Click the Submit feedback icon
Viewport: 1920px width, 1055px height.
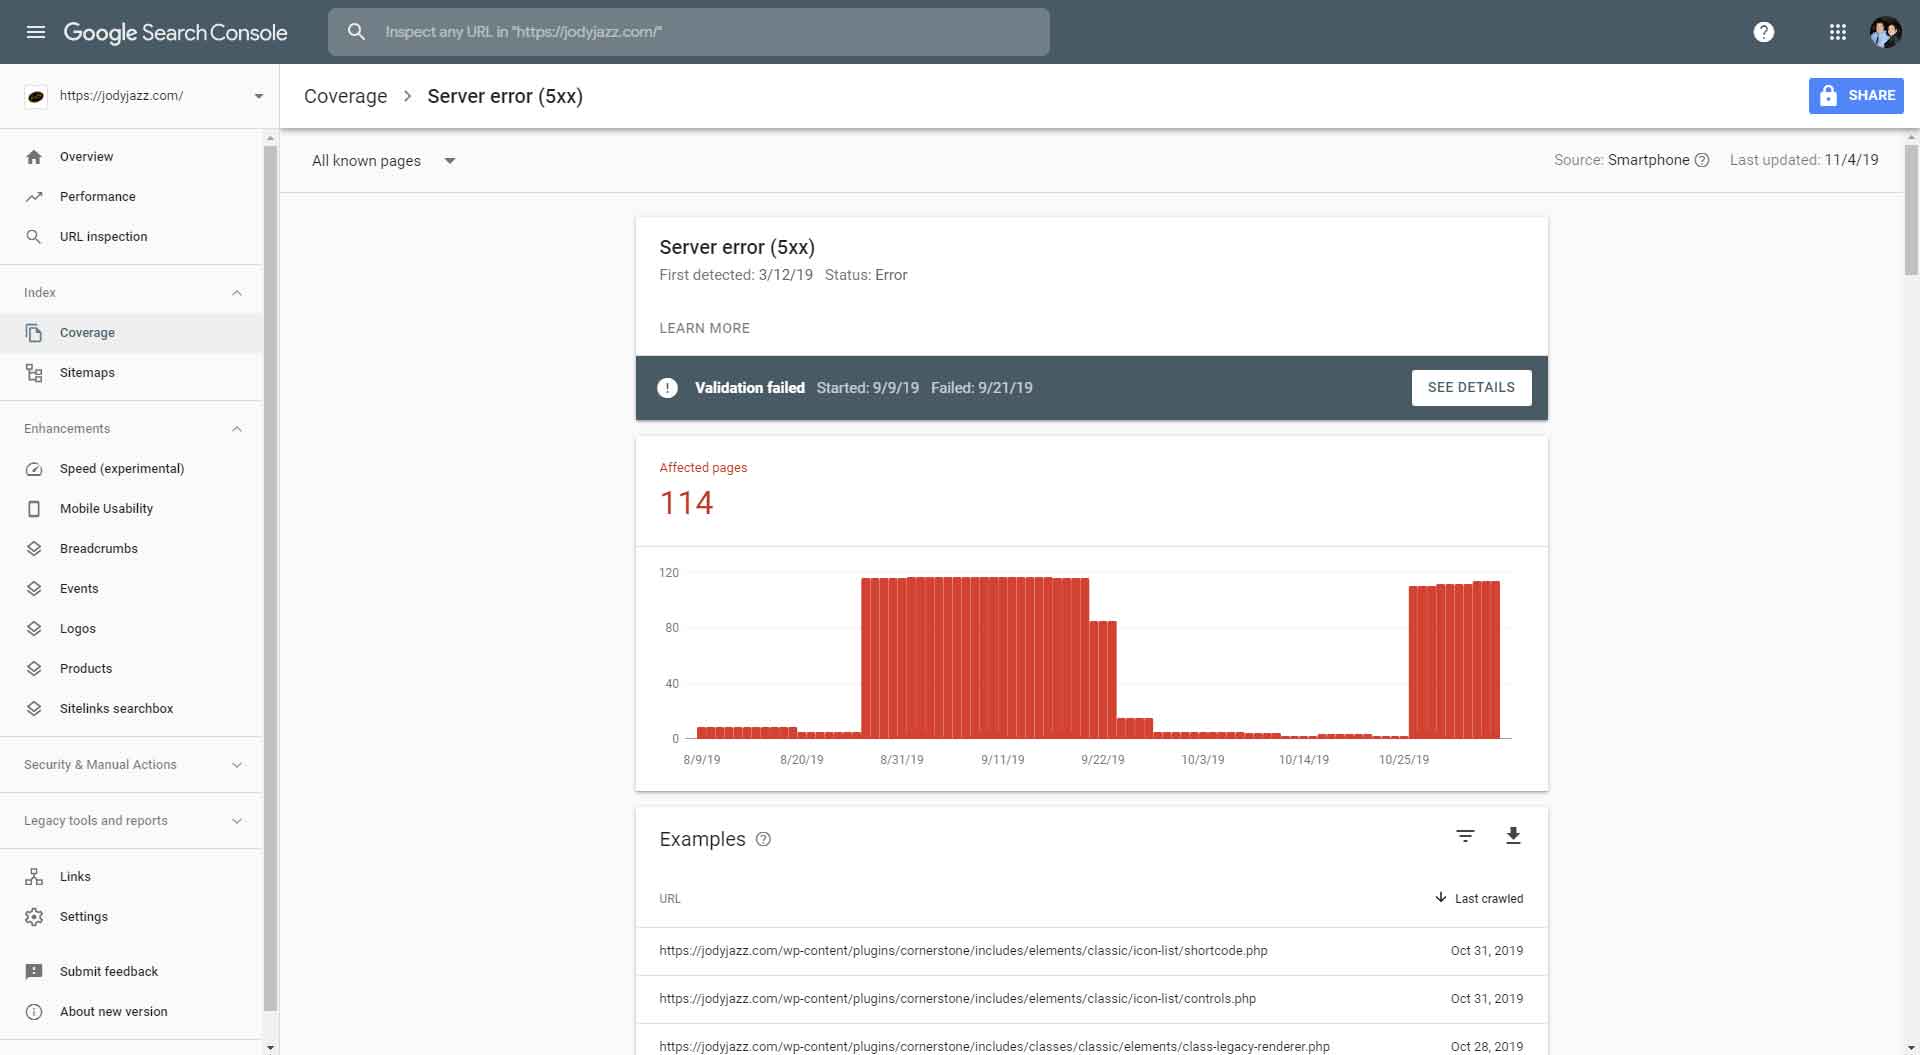point(34,972)
